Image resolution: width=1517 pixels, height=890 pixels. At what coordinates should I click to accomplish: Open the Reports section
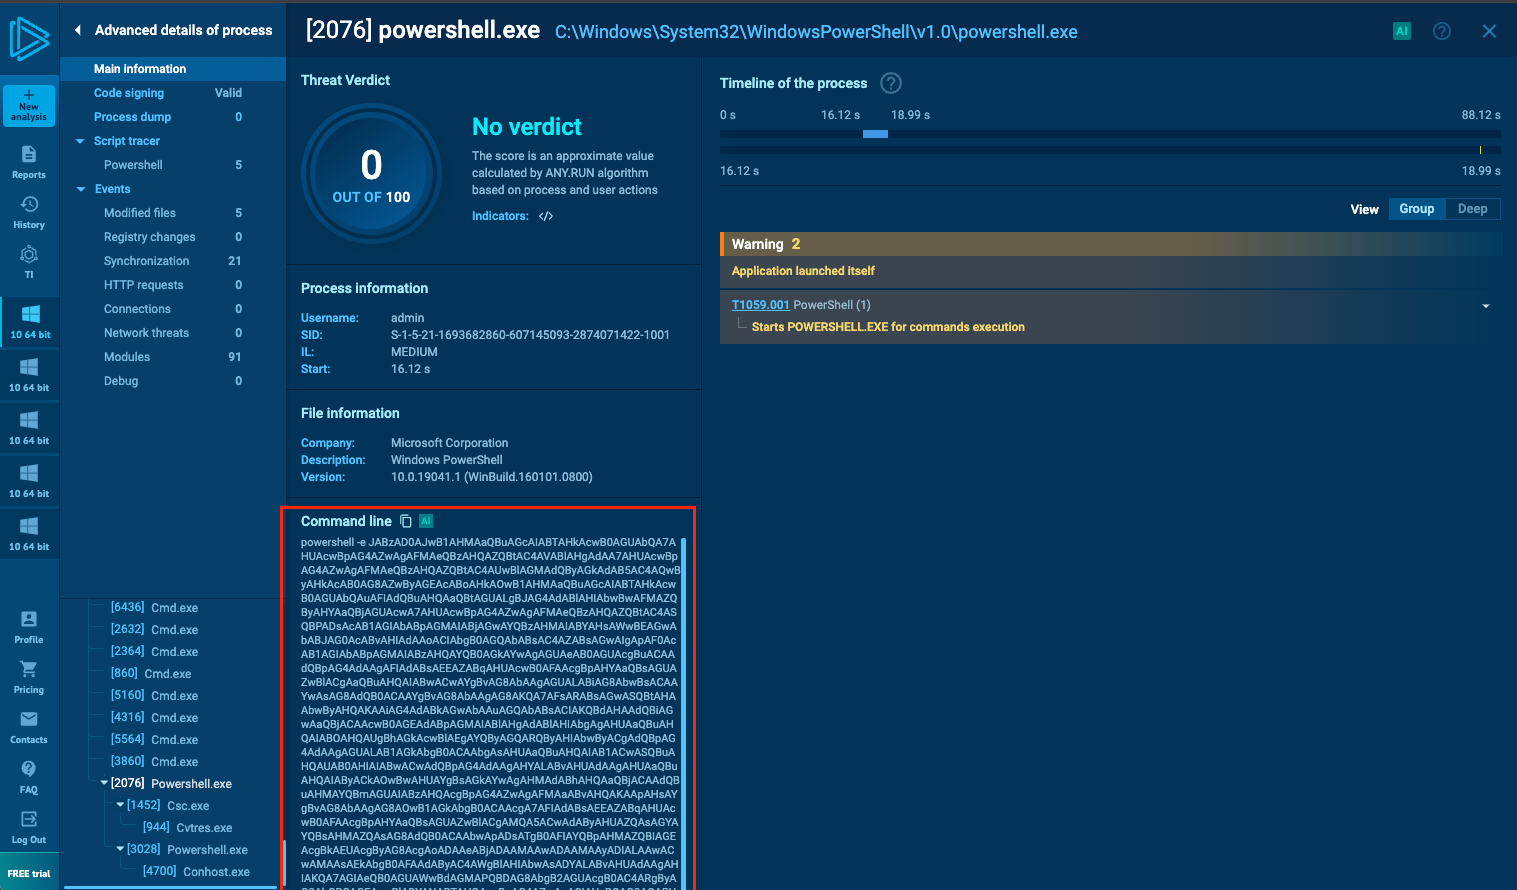[x=29, y=160]
